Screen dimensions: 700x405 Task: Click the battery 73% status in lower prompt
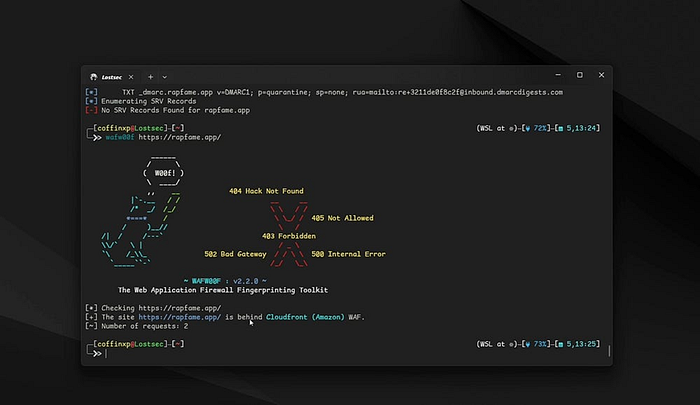point(537,344)
